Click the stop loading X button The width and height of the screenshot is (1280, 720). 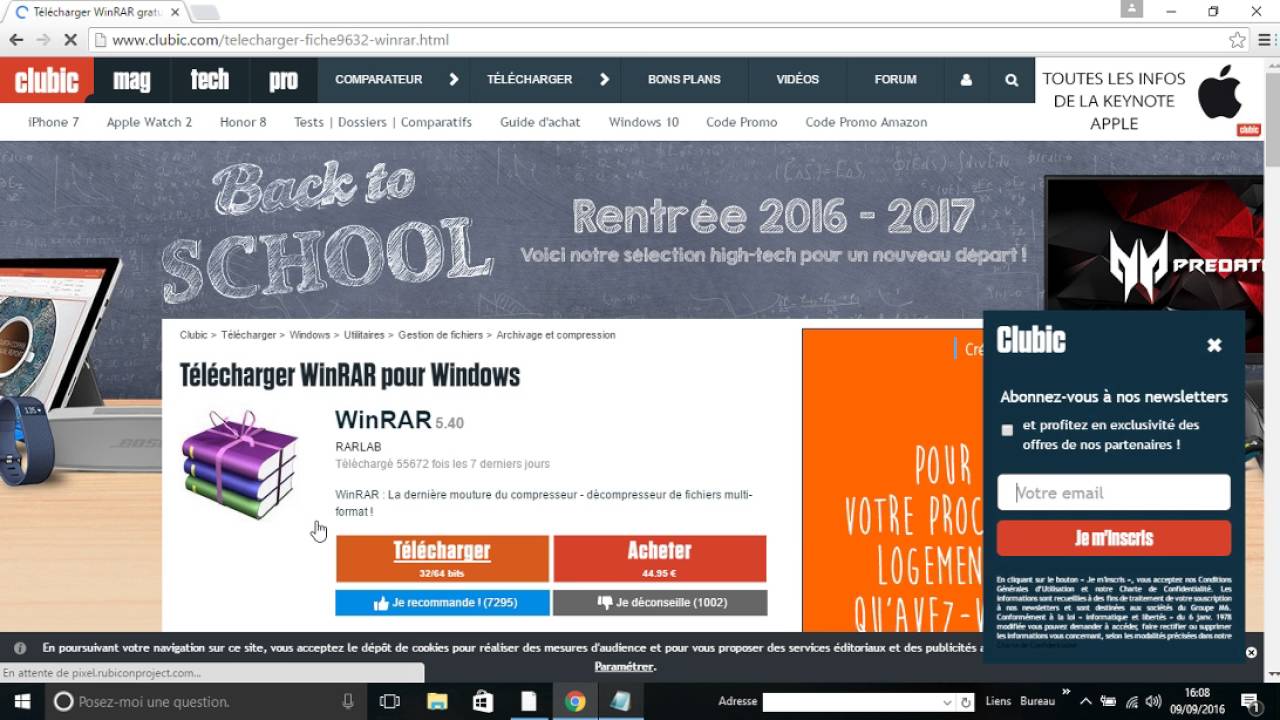tap(70, 40)
